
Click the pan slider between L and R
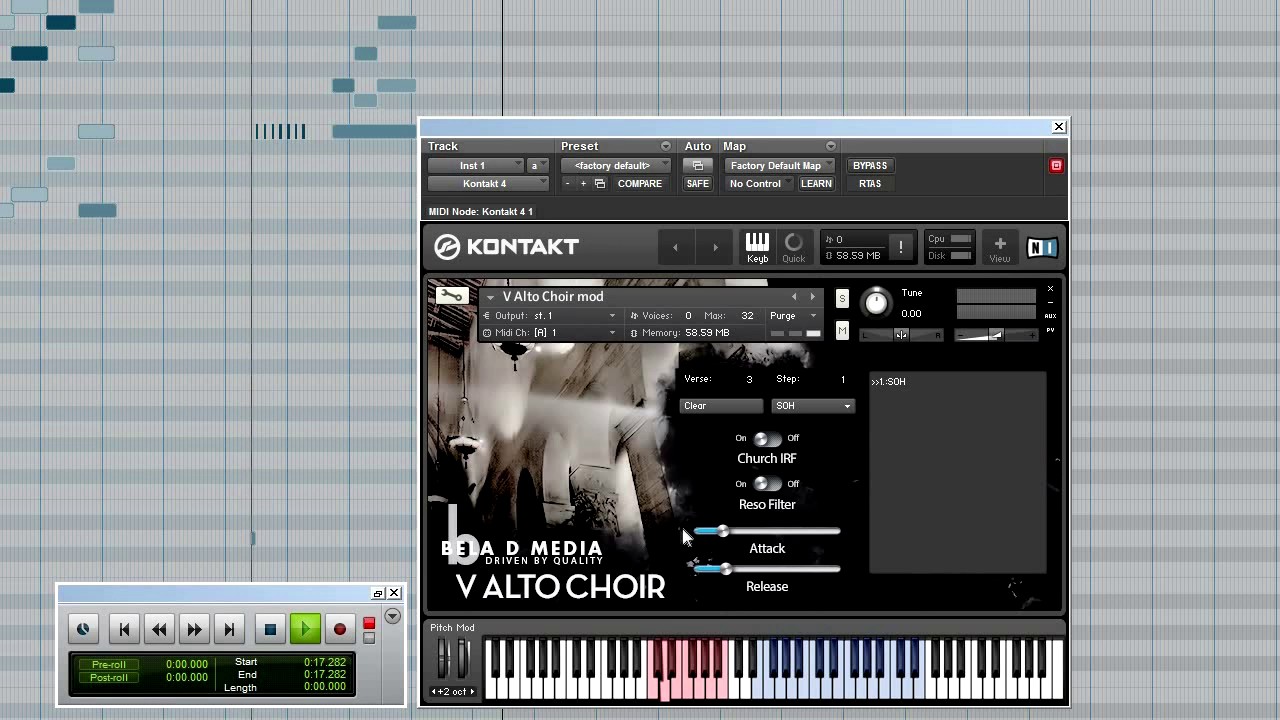click(901, 336)
